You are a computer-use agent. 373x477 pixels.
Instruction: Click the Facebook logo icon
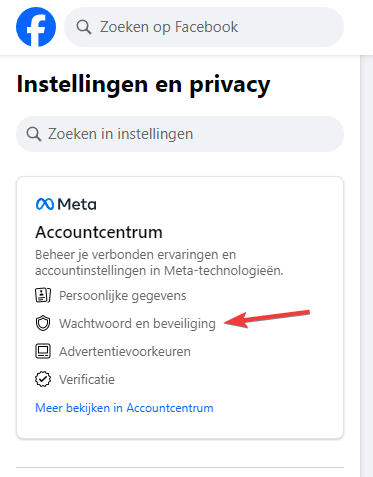point(36,27)
